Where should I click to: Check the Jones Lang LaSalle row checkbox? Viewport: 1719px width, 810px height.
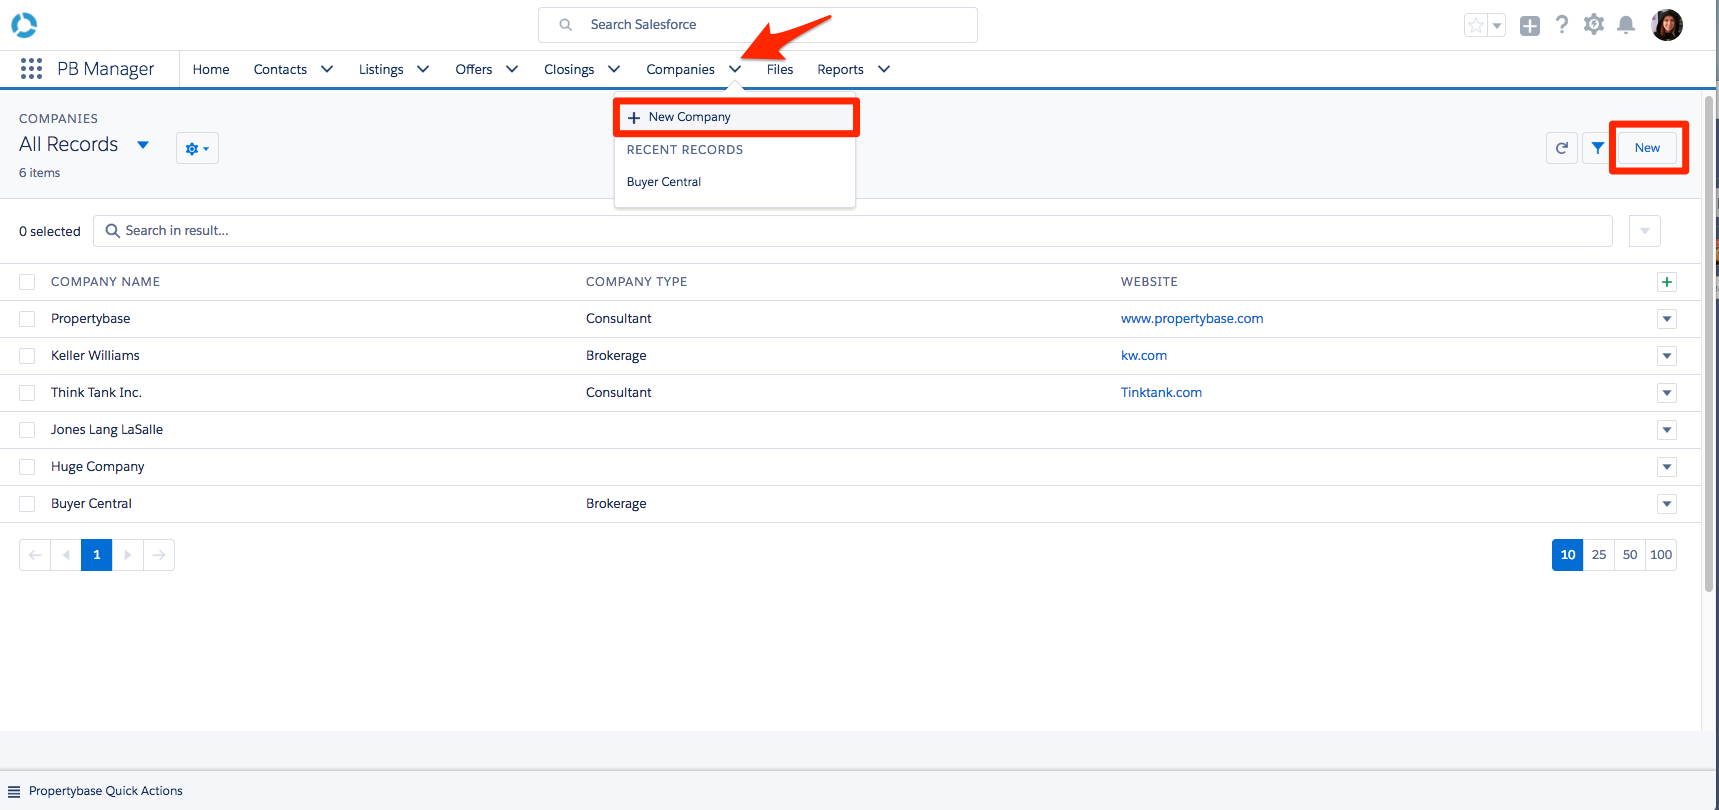point(27,430)
